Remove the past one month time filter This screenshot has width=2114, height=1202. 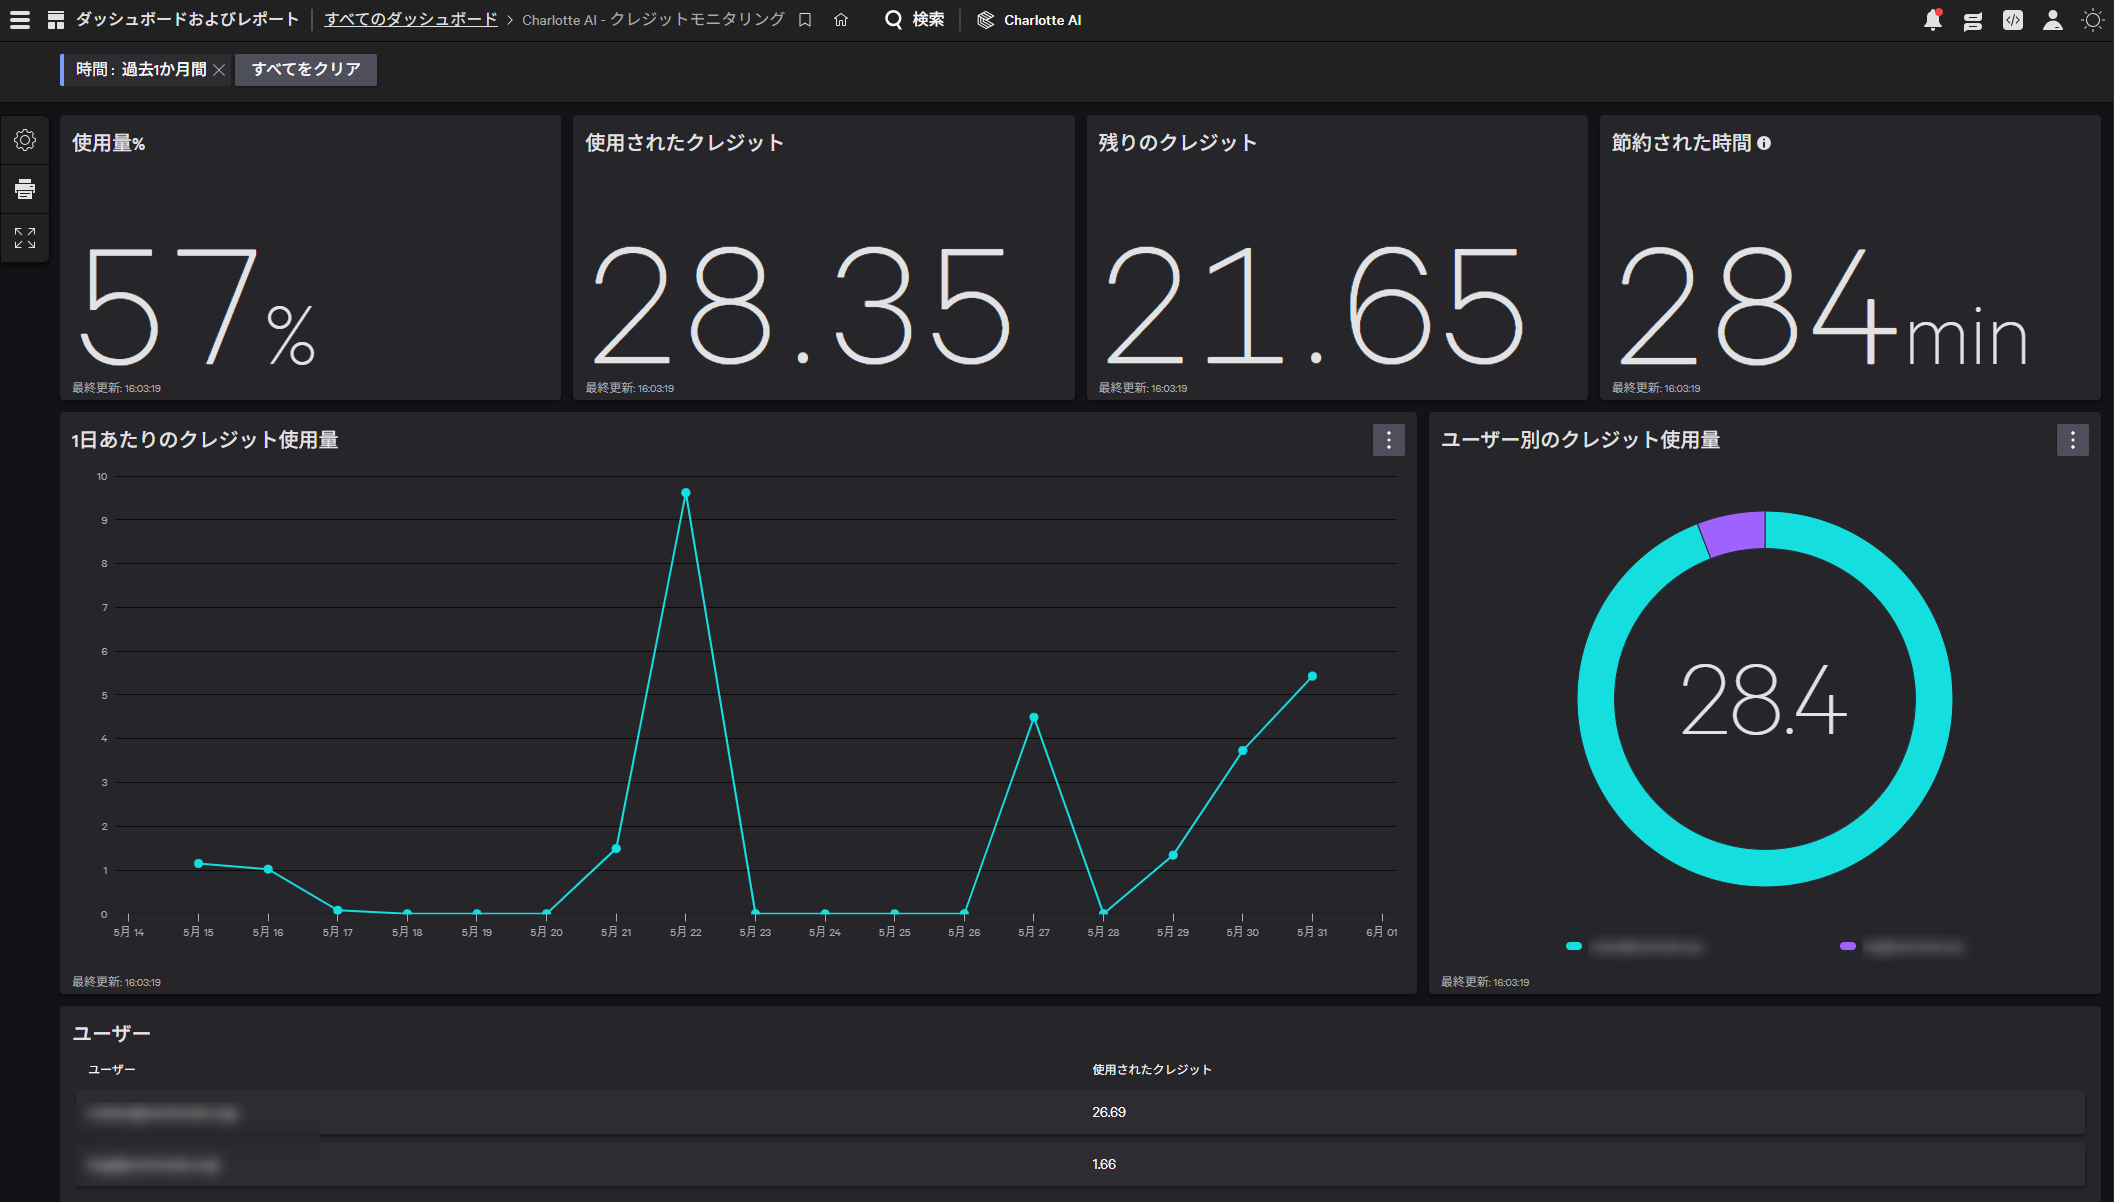point(219,70)
